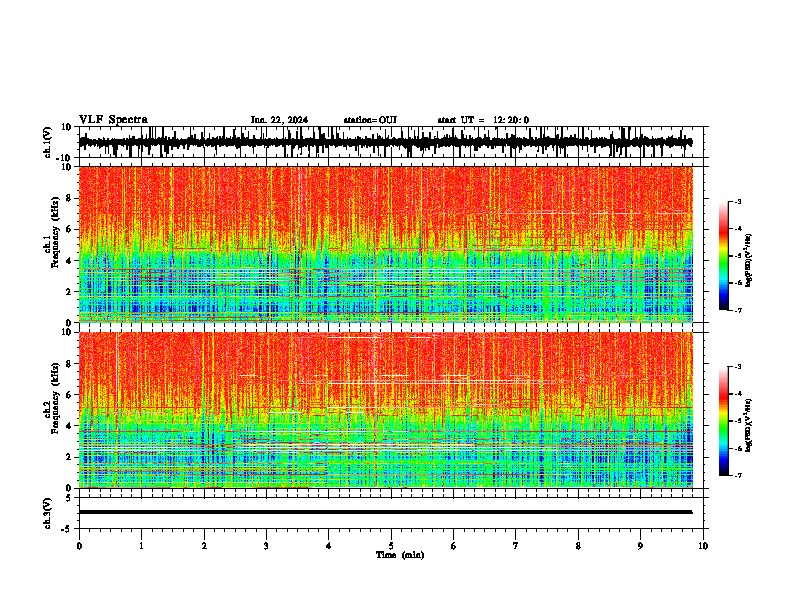Click time axis tick label "1"
Screen dimensions: 792x612
click(x=141, y=546)
